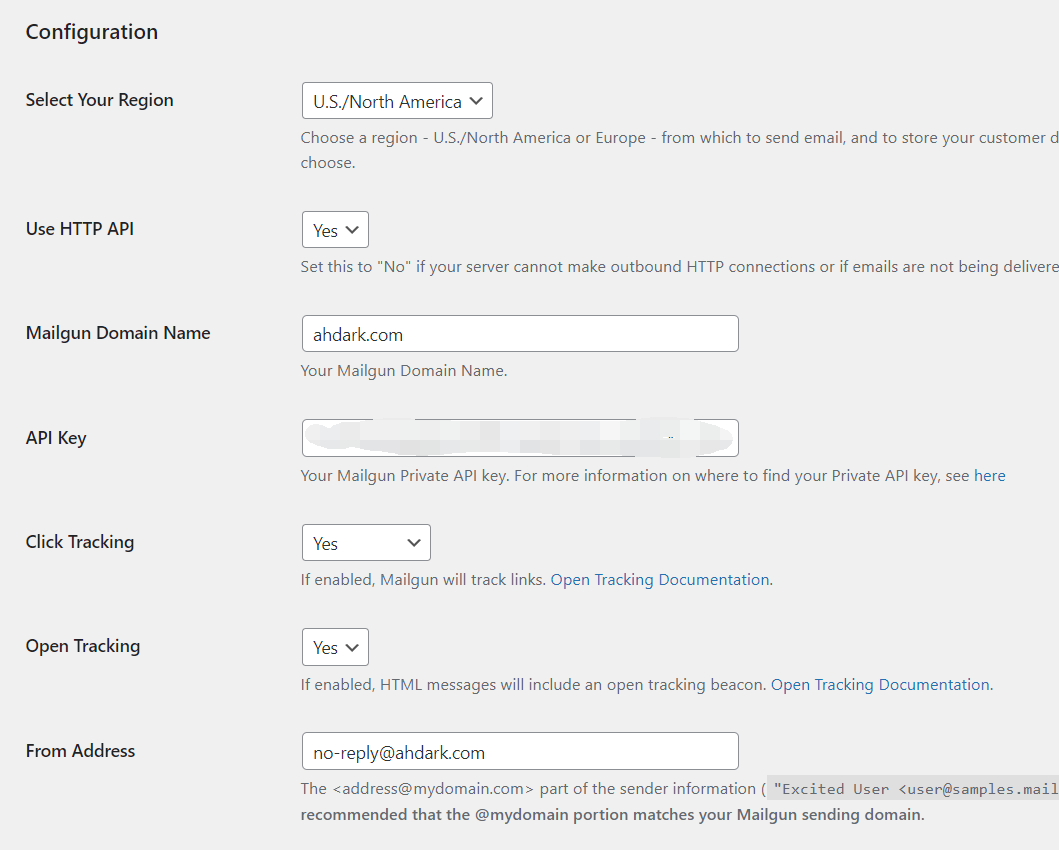Focus the From Address input field

pos(519,751)
